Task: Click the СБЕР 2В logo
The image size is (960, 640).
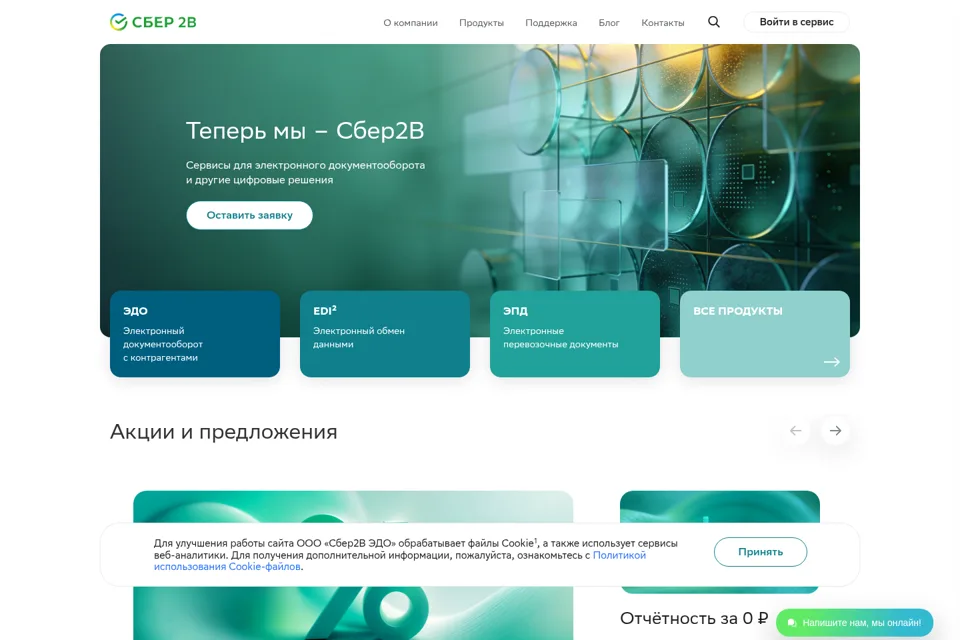Action: [x=153, y=22]
